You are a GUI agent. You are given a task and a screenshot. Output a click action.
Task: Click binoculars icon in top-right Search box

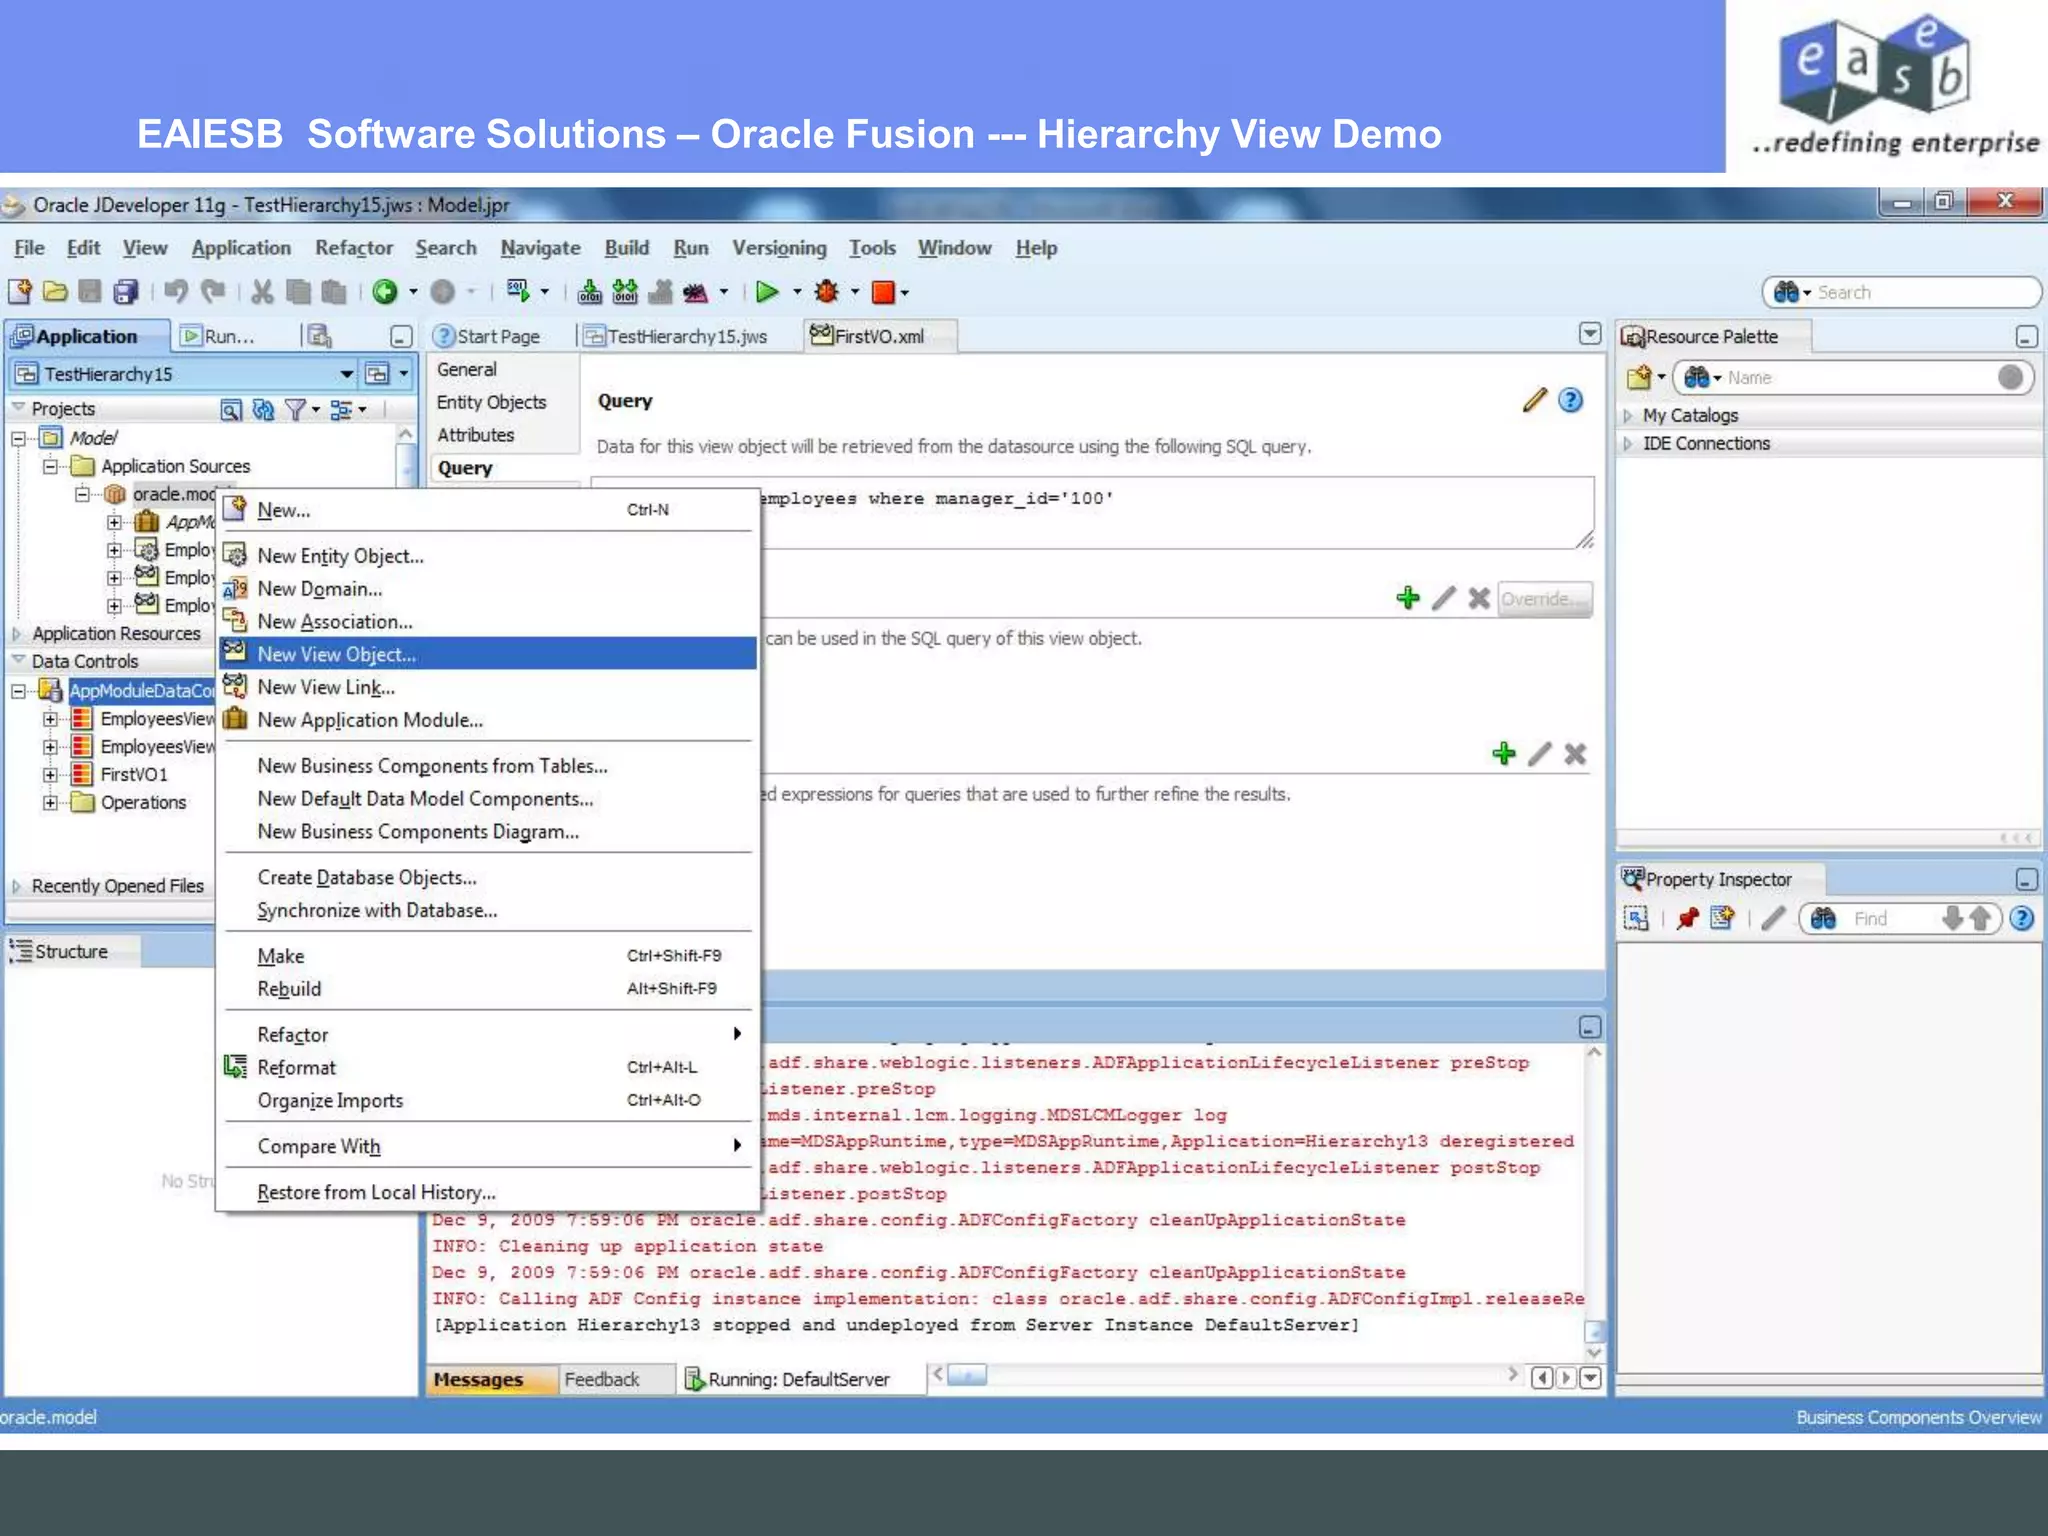coord(1786,292)
